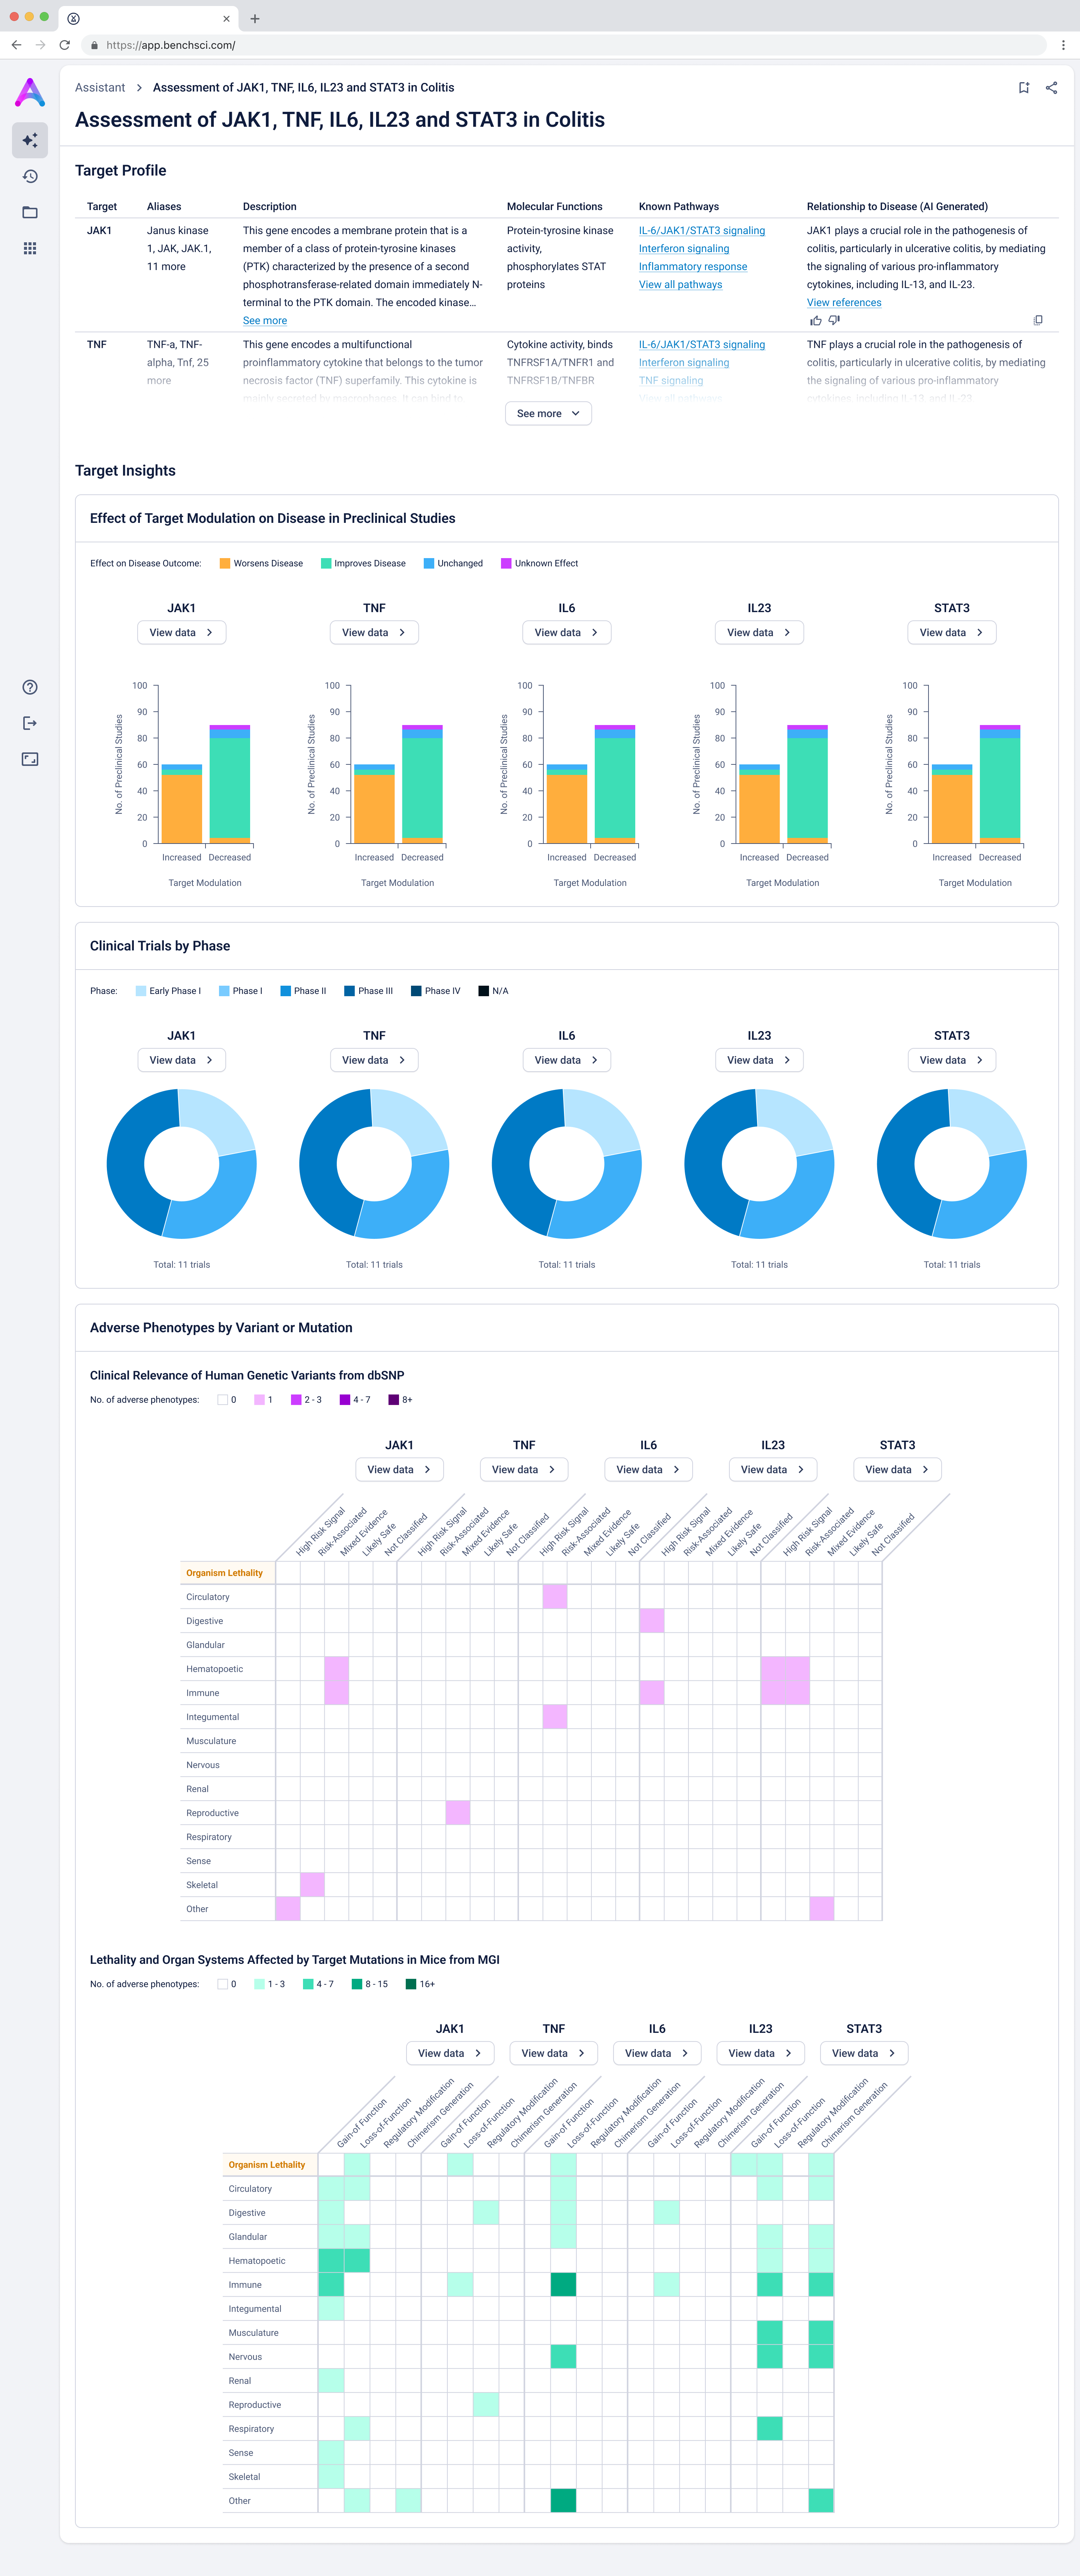Viewport: 1080px width, 2576px height.
Task: Click View references for JAK1
Action: pos(844,303)
